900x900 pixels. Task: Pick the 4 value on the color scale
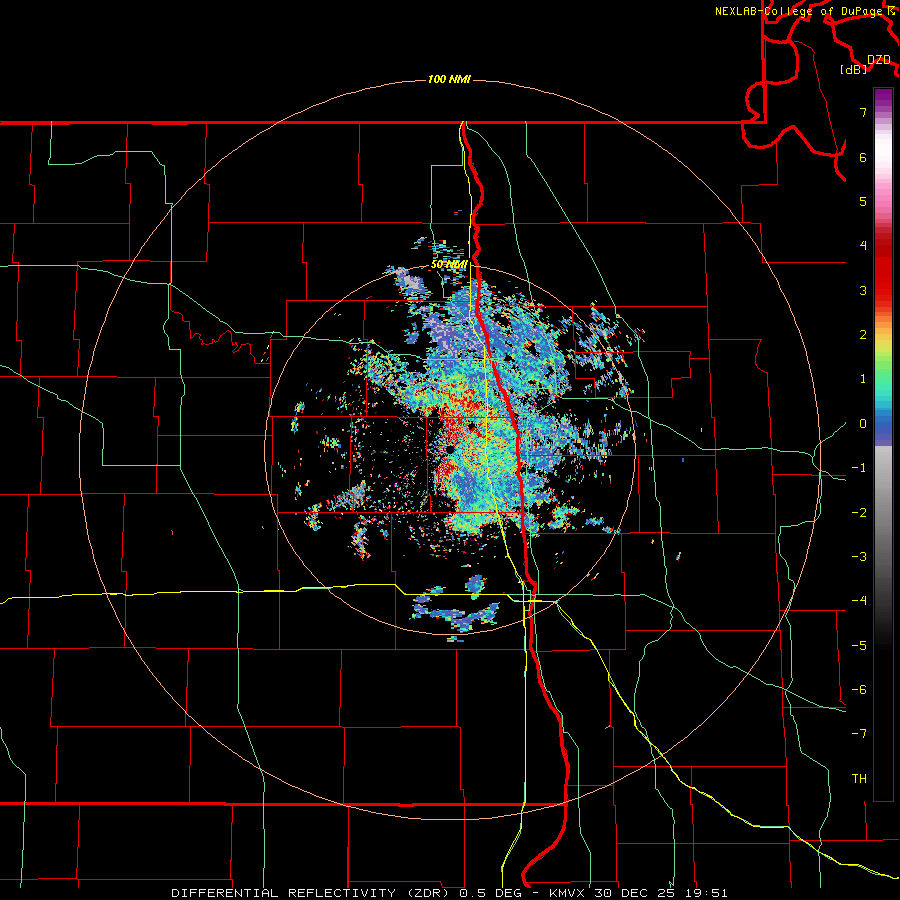pyautogui.click(x=863, y=246)
